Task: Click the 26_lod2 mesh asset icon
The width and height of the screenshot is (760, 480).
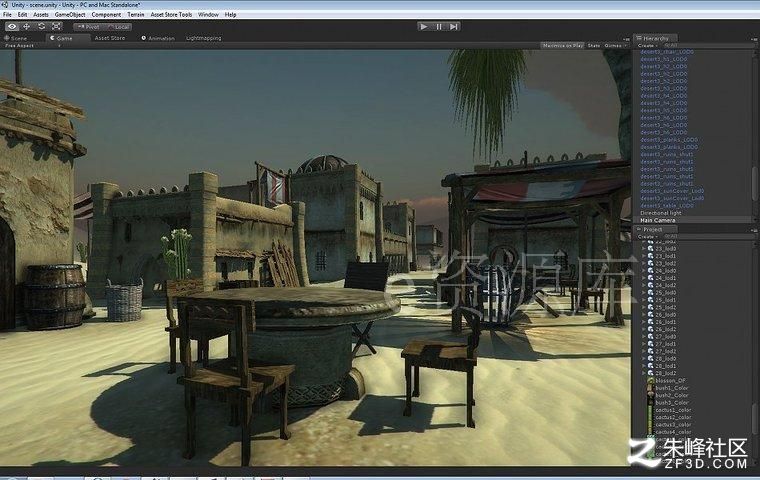Action: [x=650, y=329]
